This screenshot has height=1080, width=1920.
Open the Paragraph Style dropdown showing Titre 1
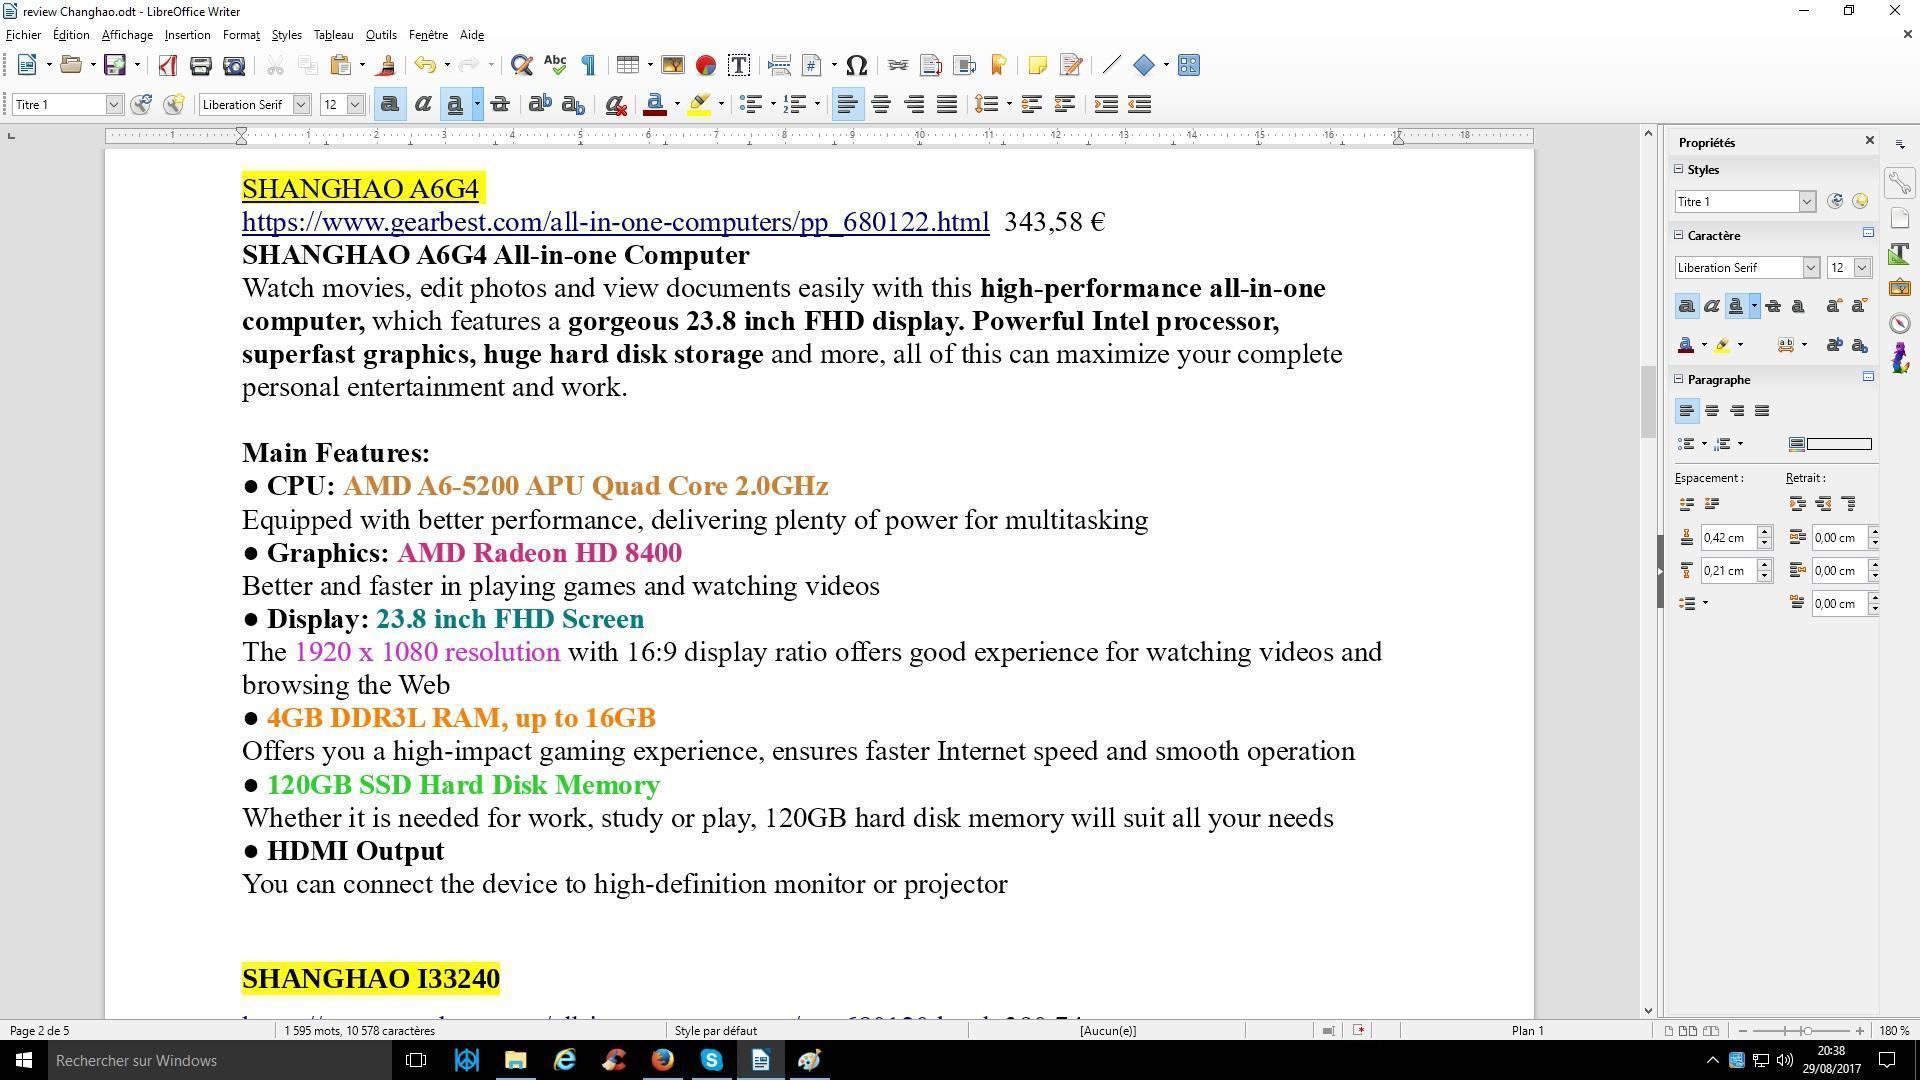point(113,105)
